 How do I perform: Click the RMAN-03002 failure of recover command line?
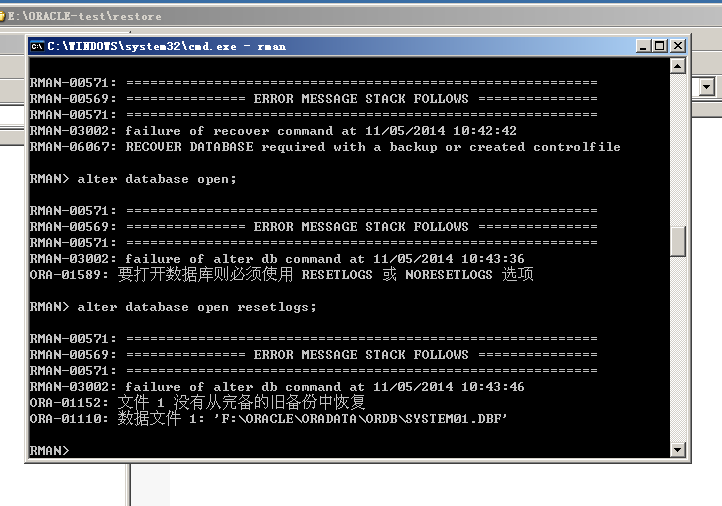pyautogui.click(x=273, y=131)
